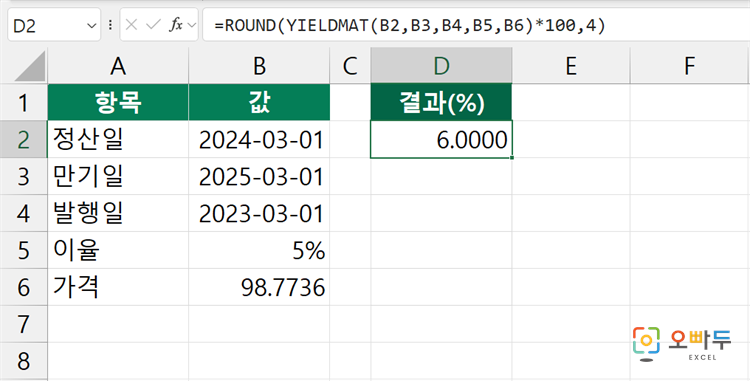Select row 2 header
750x381 pixels.
pyautogui.click(x=23, y=140)
